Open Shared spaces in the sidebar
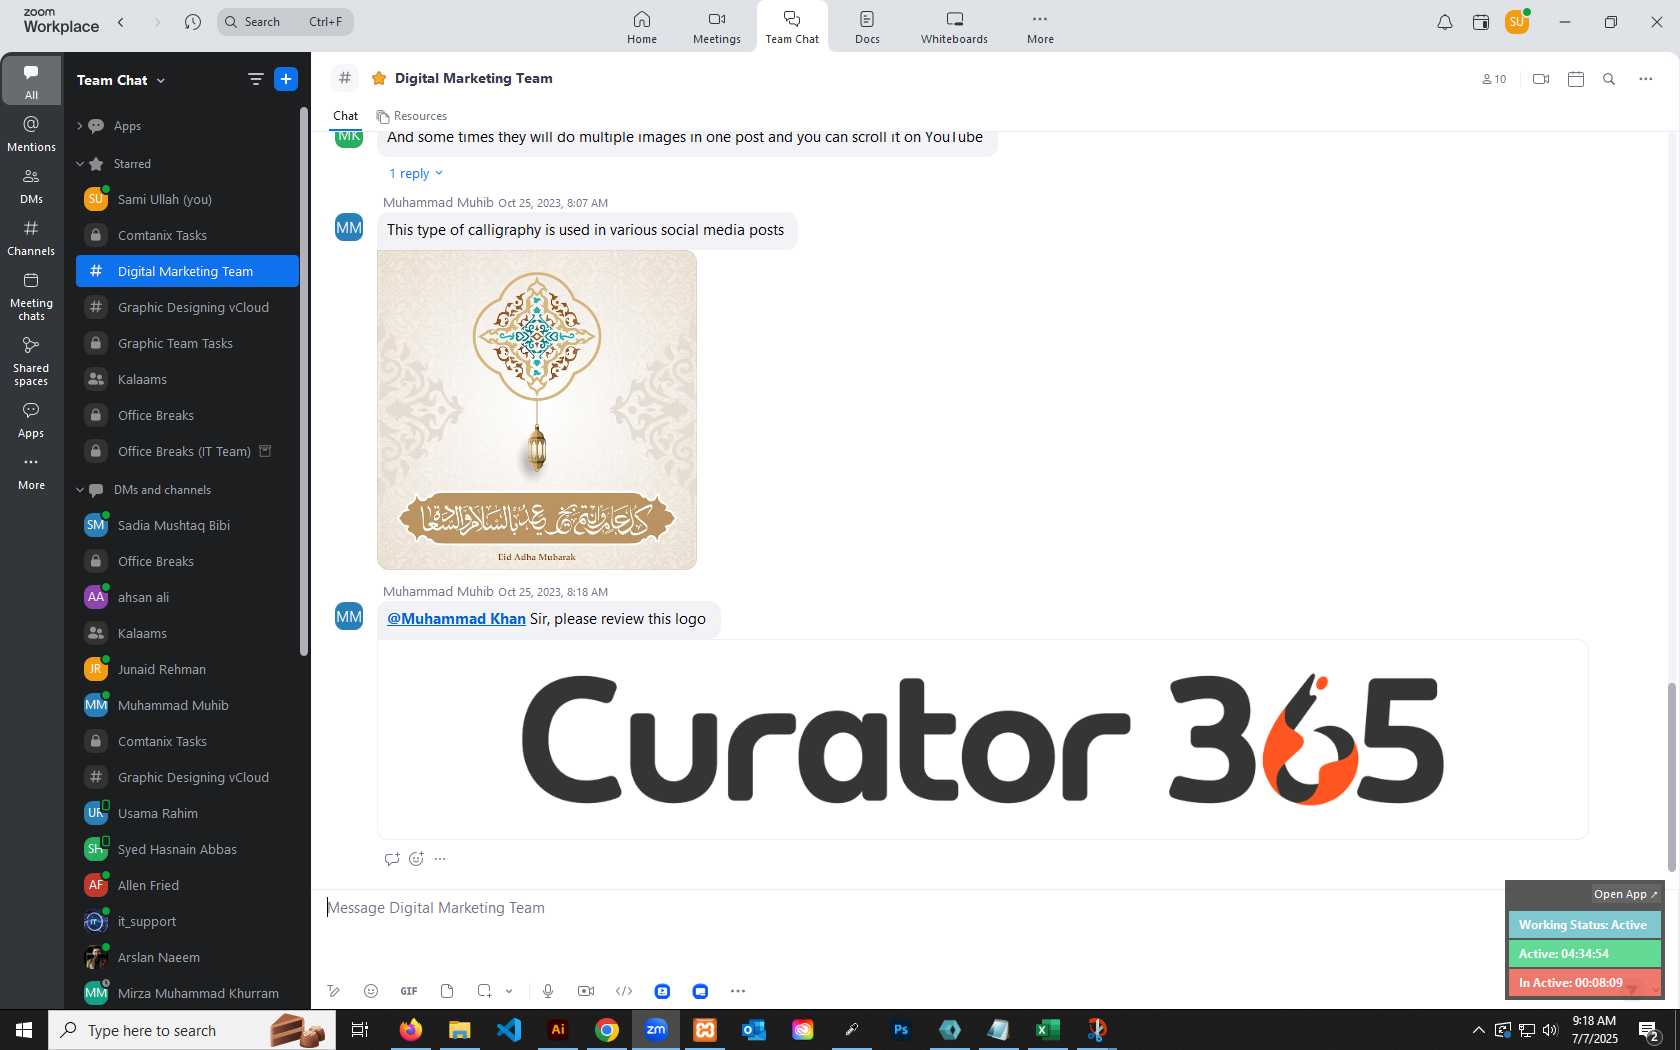 31,361
